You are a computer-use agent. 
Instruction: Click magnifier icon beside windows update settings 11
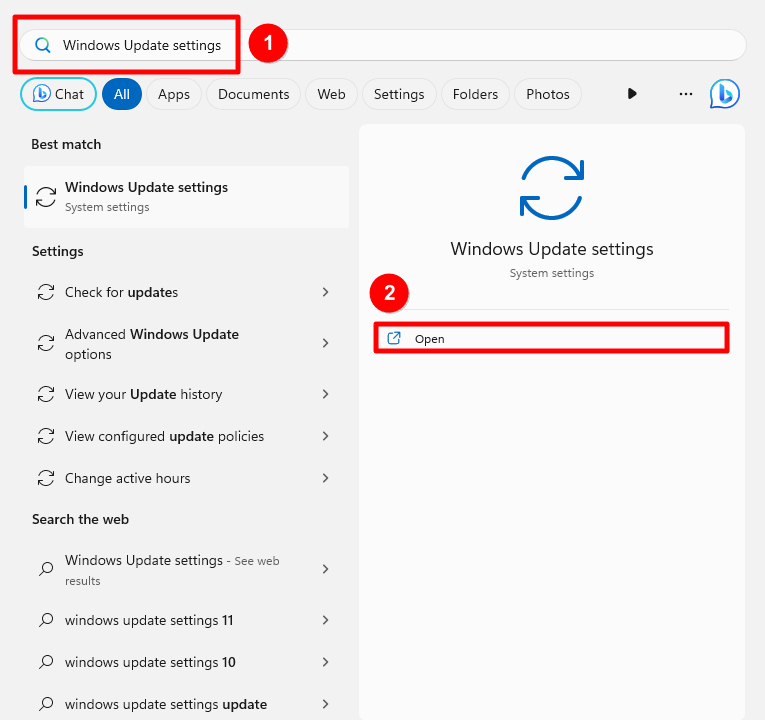[46, 620]
